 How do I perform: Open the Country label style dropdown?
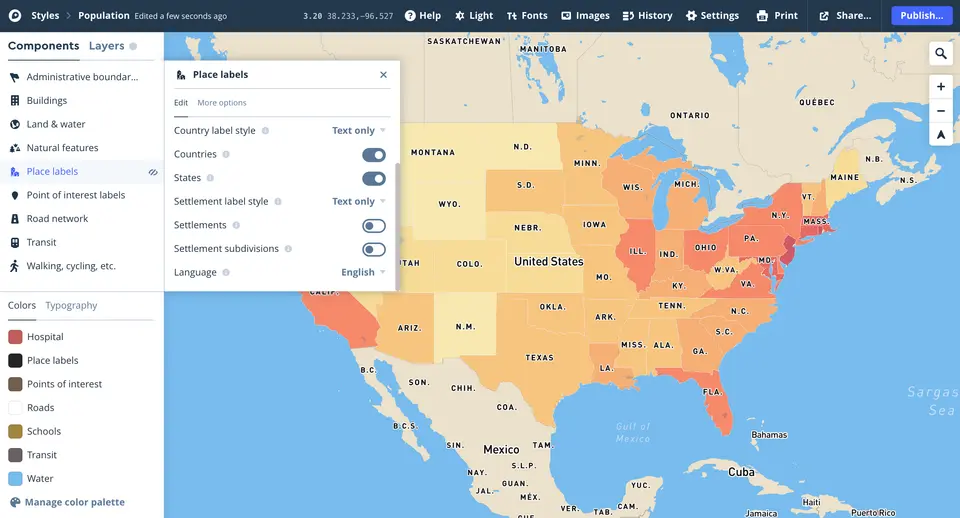[x=359, y=131]
